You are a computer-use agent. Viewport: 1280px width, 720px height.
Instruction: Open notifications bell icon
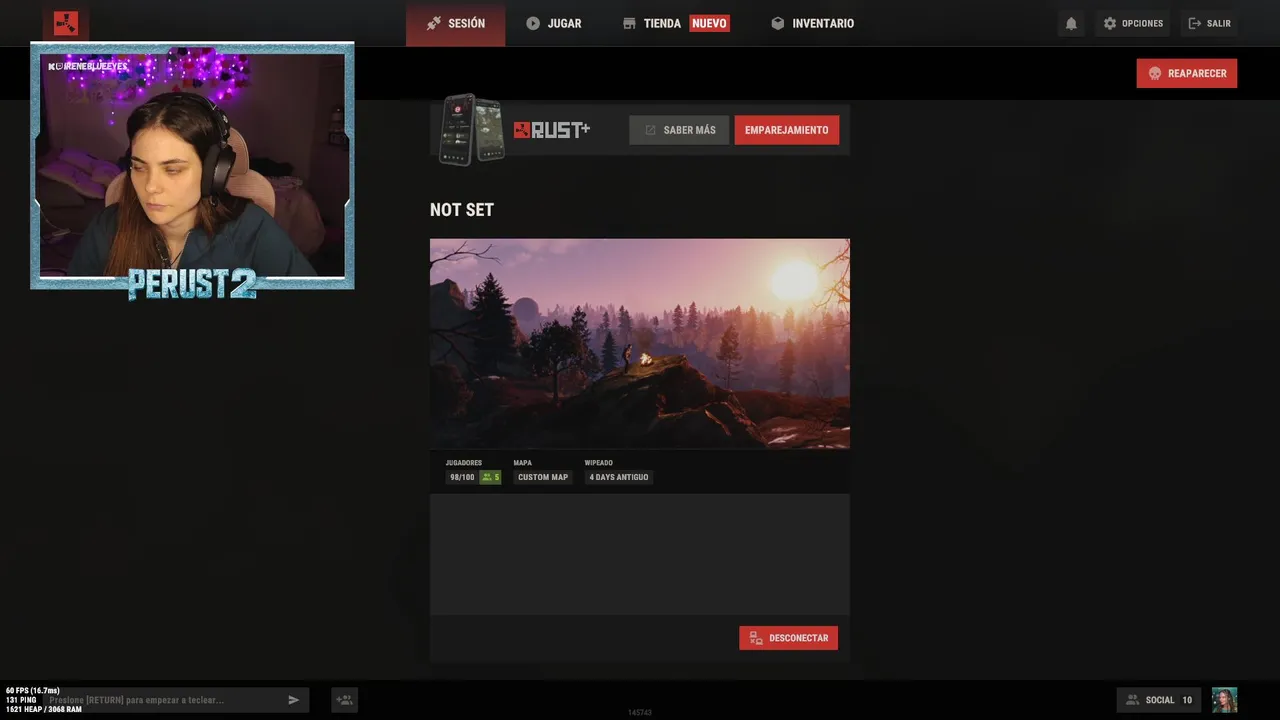coord(1071,23)
